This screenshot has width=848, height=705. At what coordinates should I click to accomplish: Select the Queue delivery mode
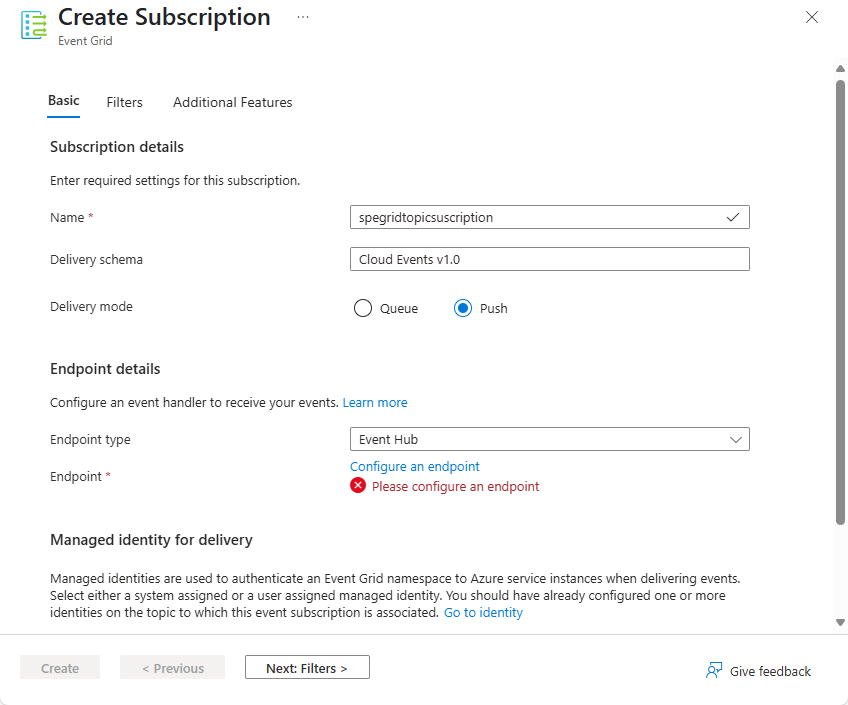coord(363,308)
